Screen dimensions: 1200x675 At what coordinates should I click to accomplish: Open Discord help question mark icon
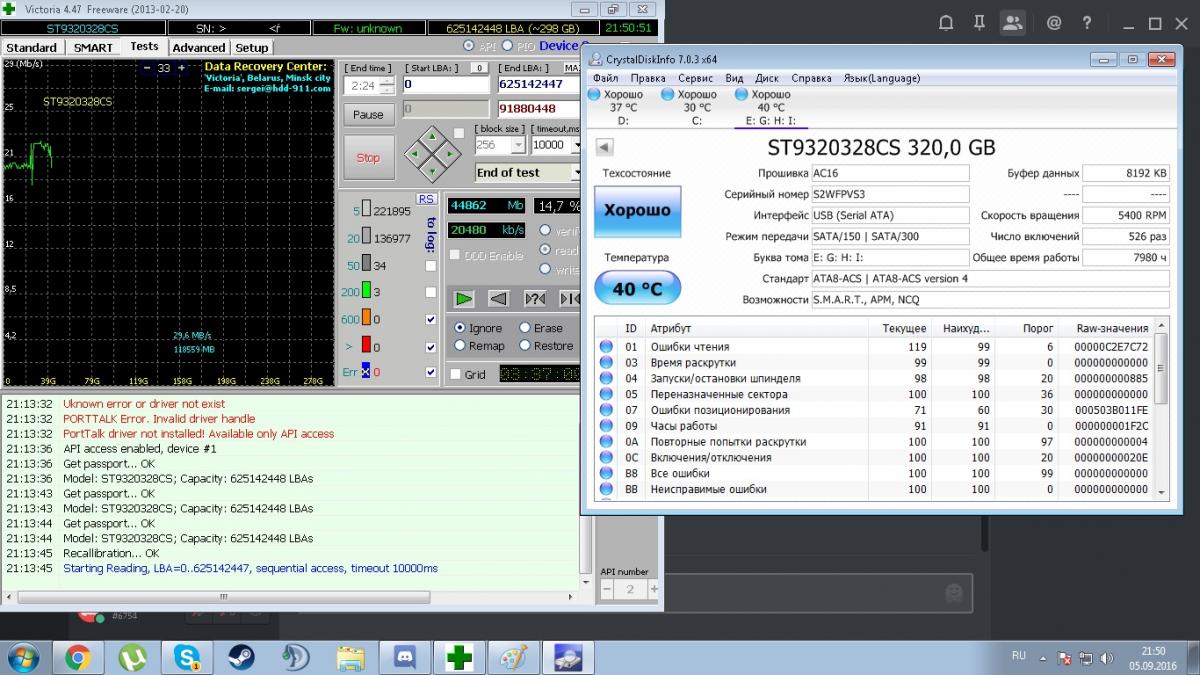pyautogui.click(x=1087, y=22)
